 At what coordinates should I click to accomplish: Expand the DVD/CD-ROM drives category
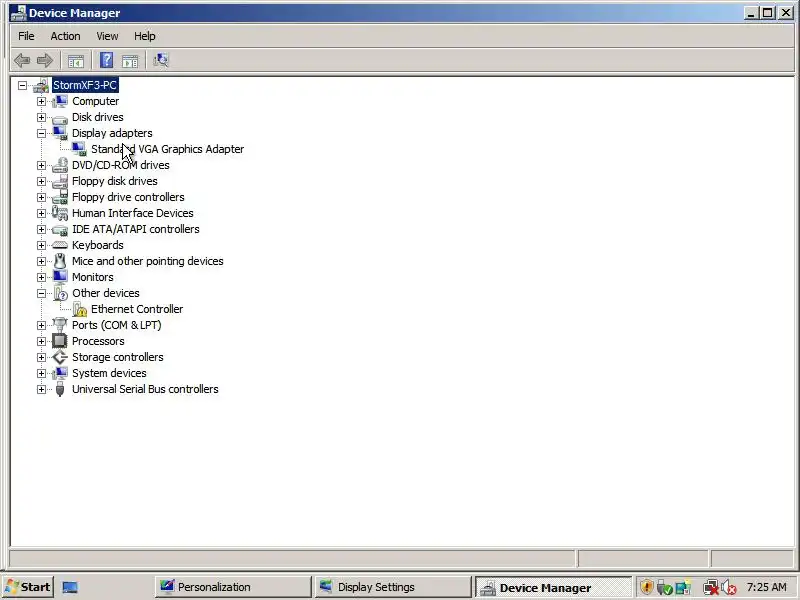pos(41,165)
